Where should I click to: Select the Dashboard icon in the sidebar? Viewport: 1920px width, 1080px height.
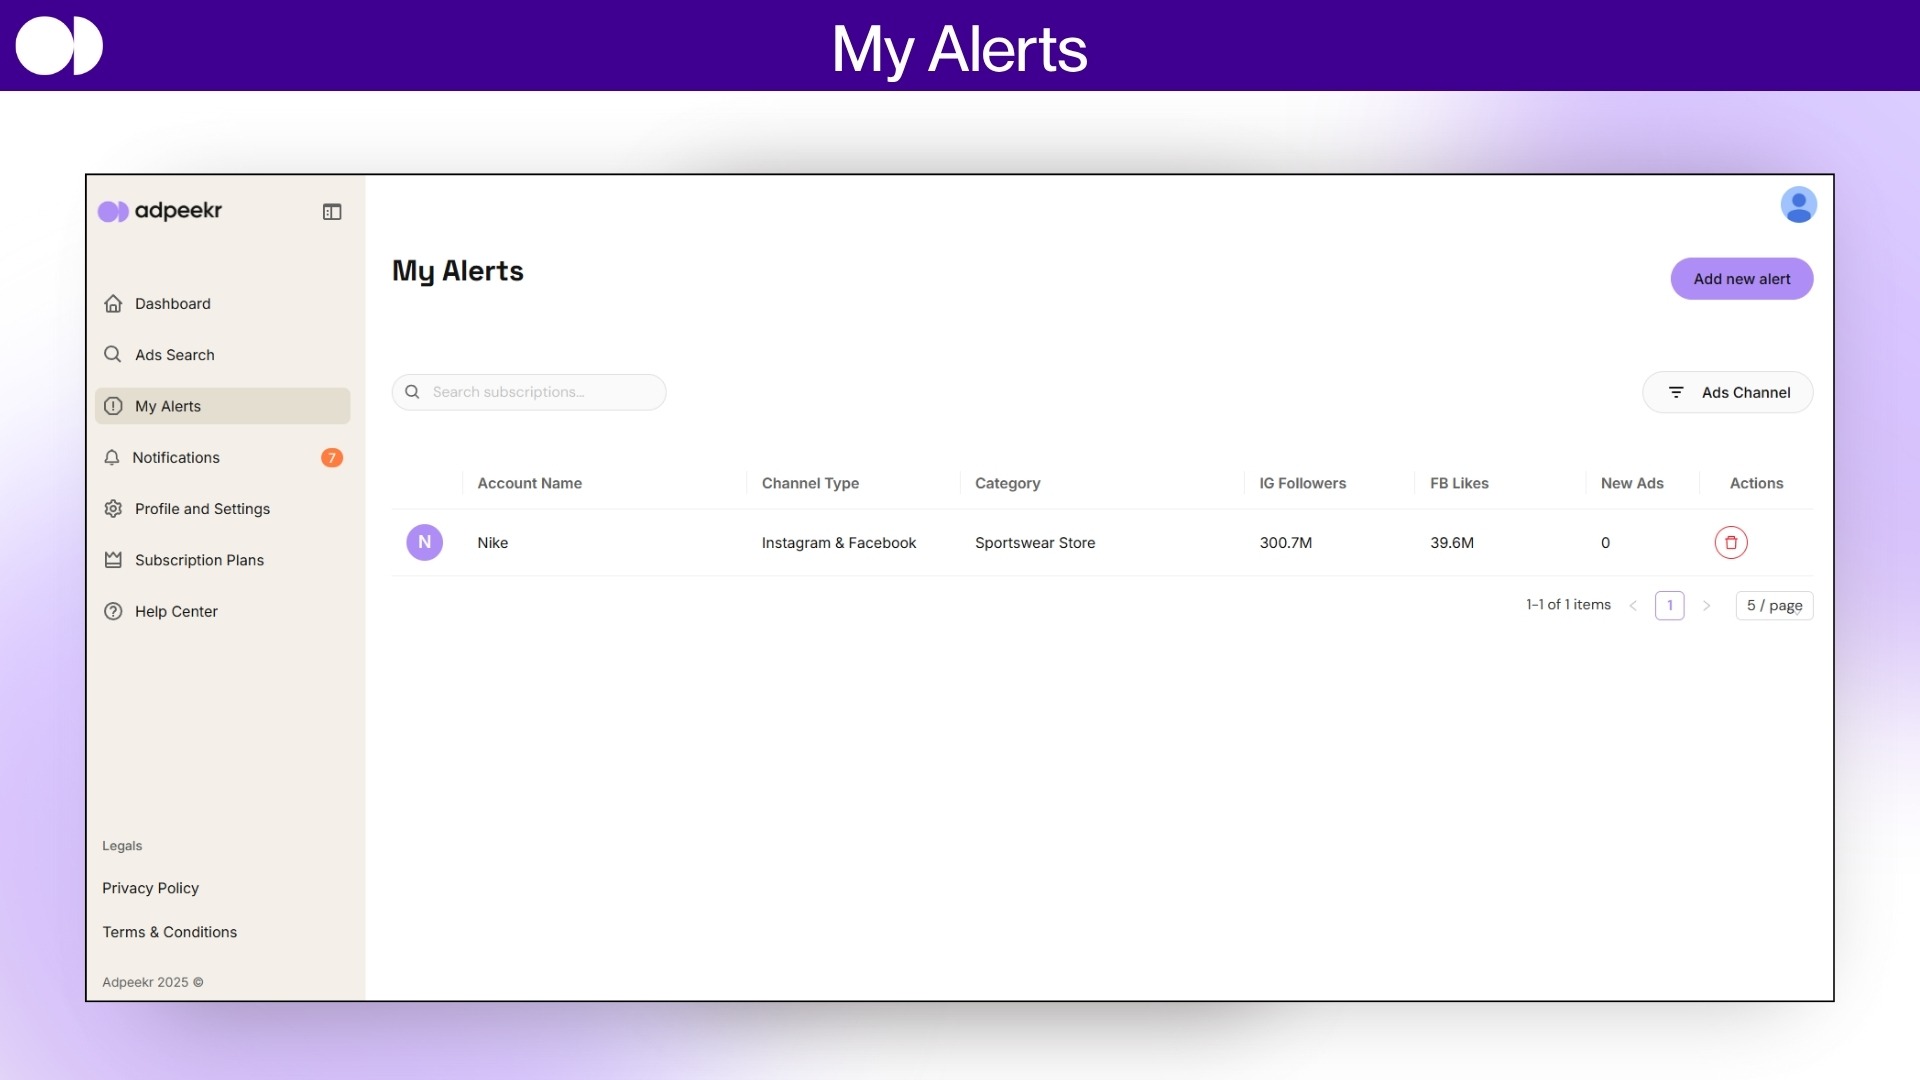click(x=113, y=303)
